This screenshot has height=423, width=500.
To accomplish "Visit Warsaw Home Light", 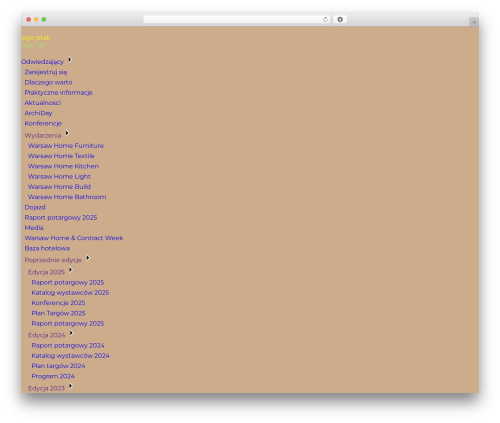I will tap(59, 177).
